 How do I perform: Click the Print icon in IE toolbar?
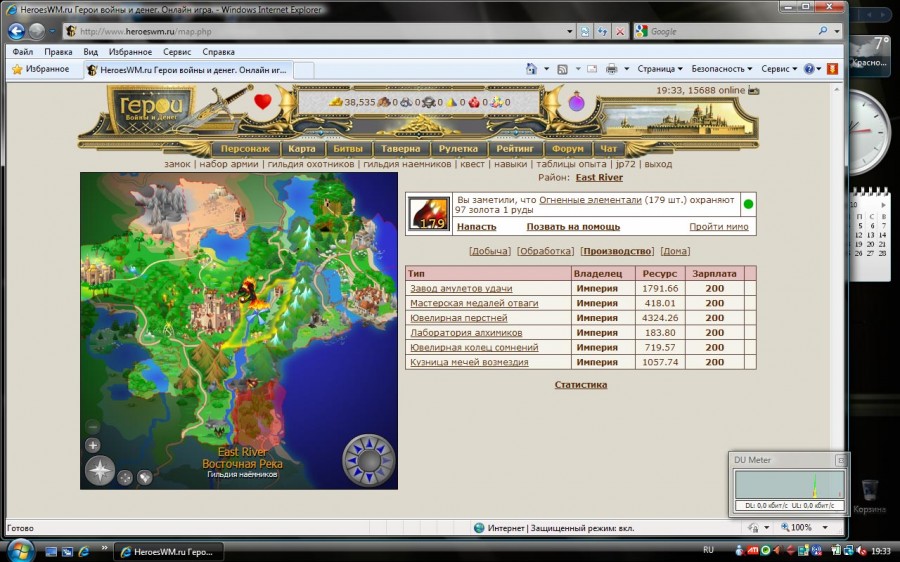(612, 69)
